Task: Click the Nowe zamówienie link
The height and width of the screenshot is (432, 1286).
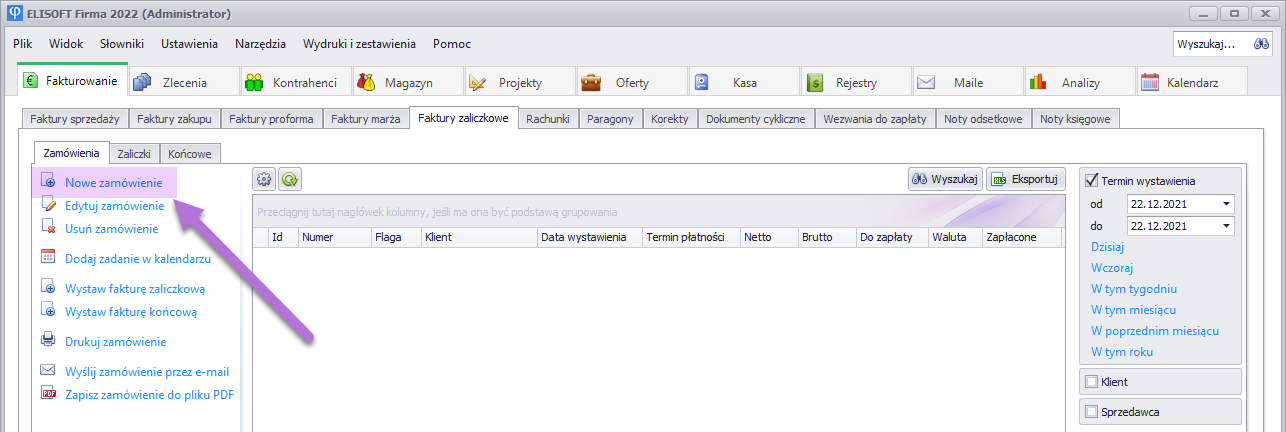Action: (x=113, y=183)
